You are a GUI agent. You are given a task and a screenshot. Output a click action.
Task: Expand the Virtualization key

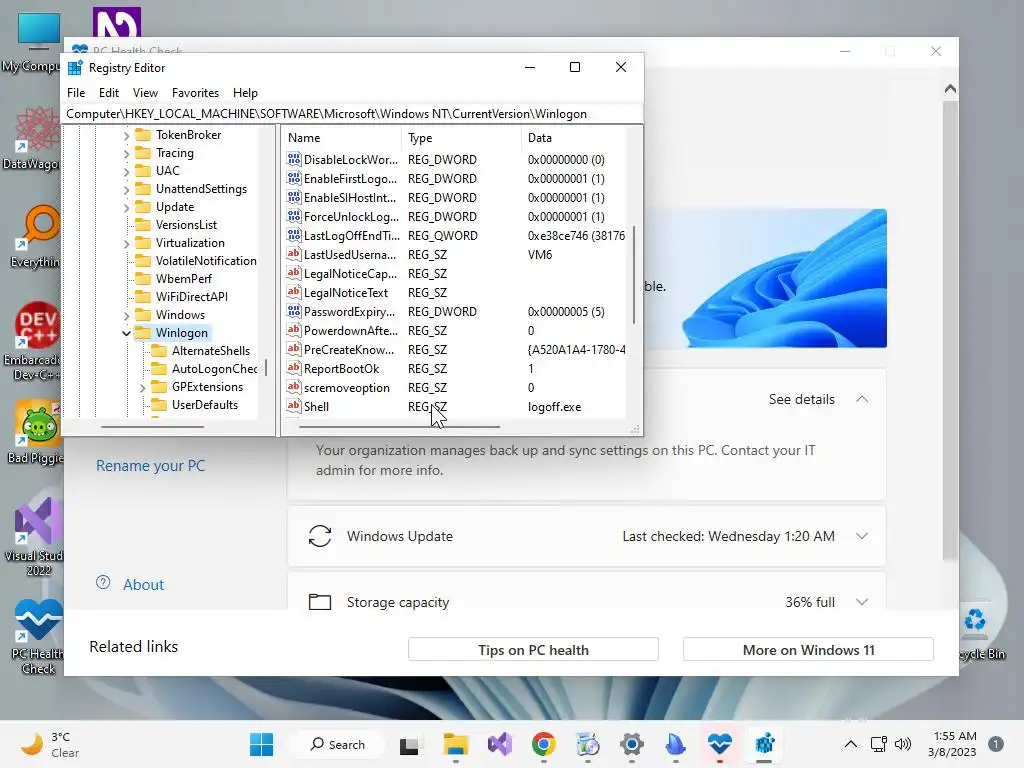click(x=126, y=244)
